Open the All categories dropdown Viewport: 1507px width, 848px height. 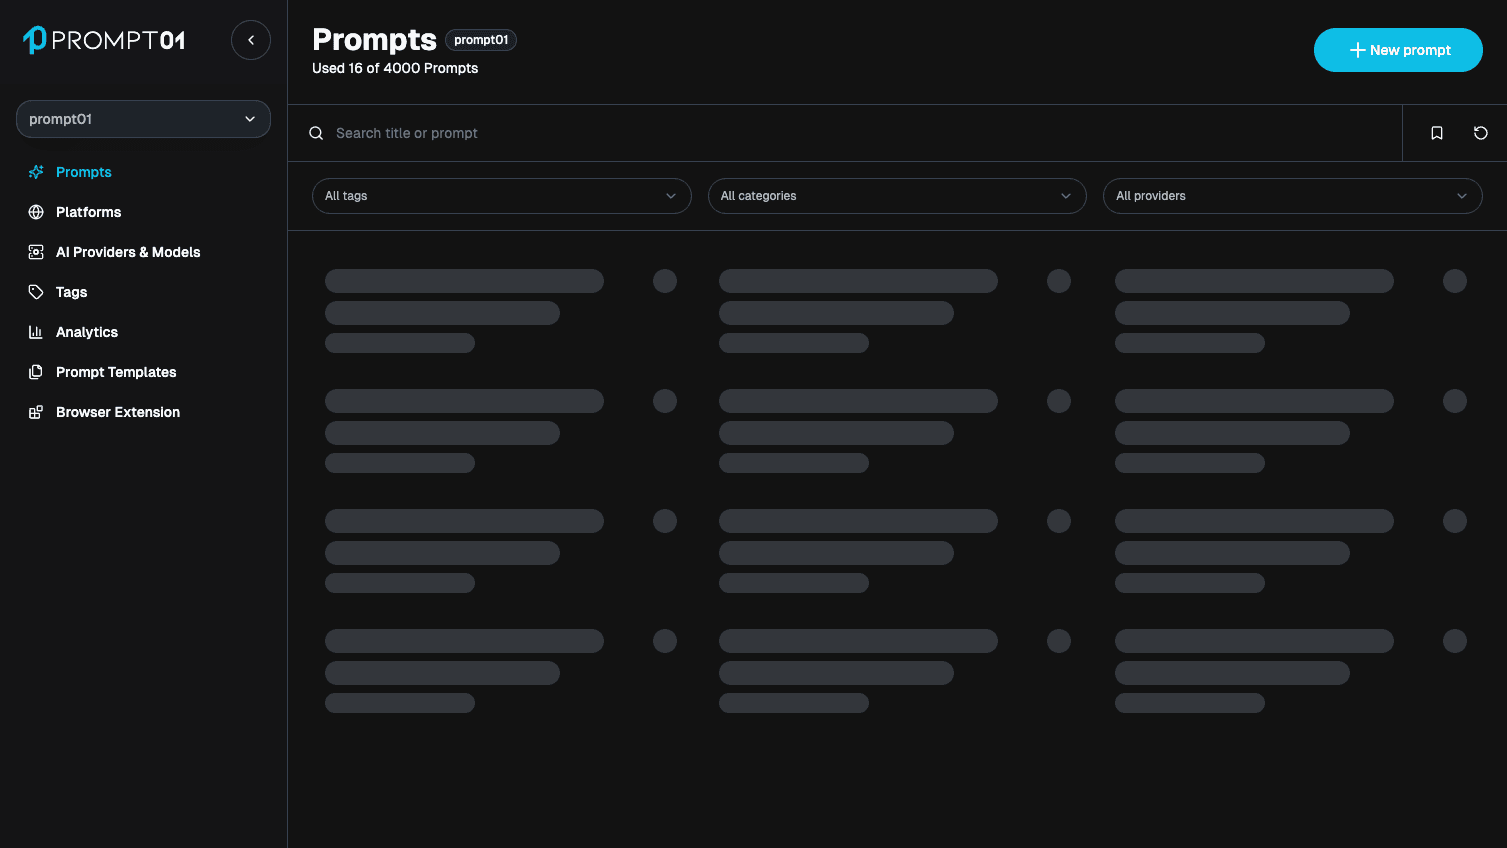point(896,196)
